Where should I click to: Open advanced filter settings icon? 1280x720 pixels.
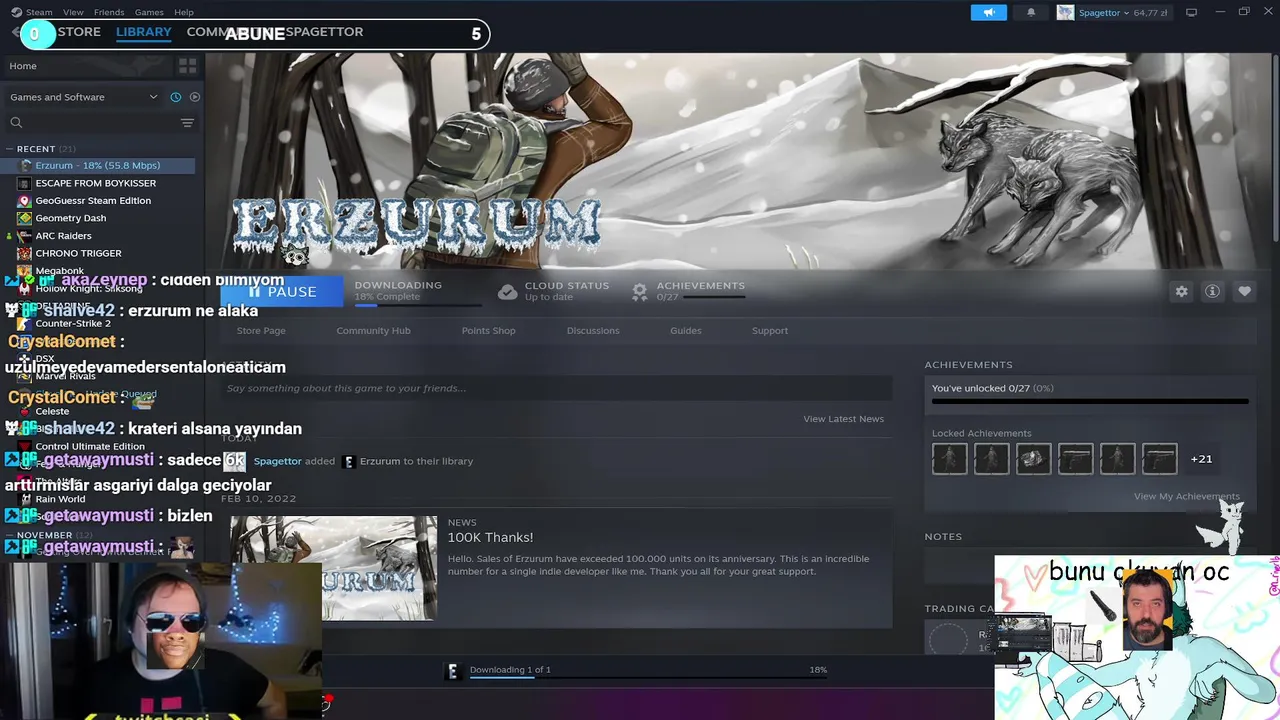pos(187,122)
